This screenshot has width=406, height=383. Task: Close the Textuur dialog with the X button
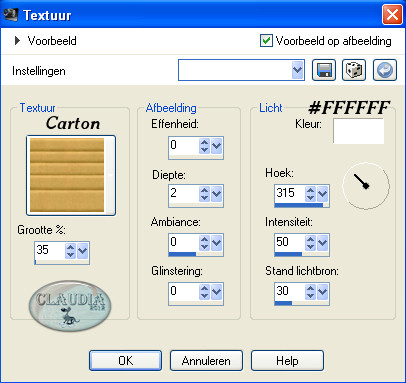tap(392, 15)
